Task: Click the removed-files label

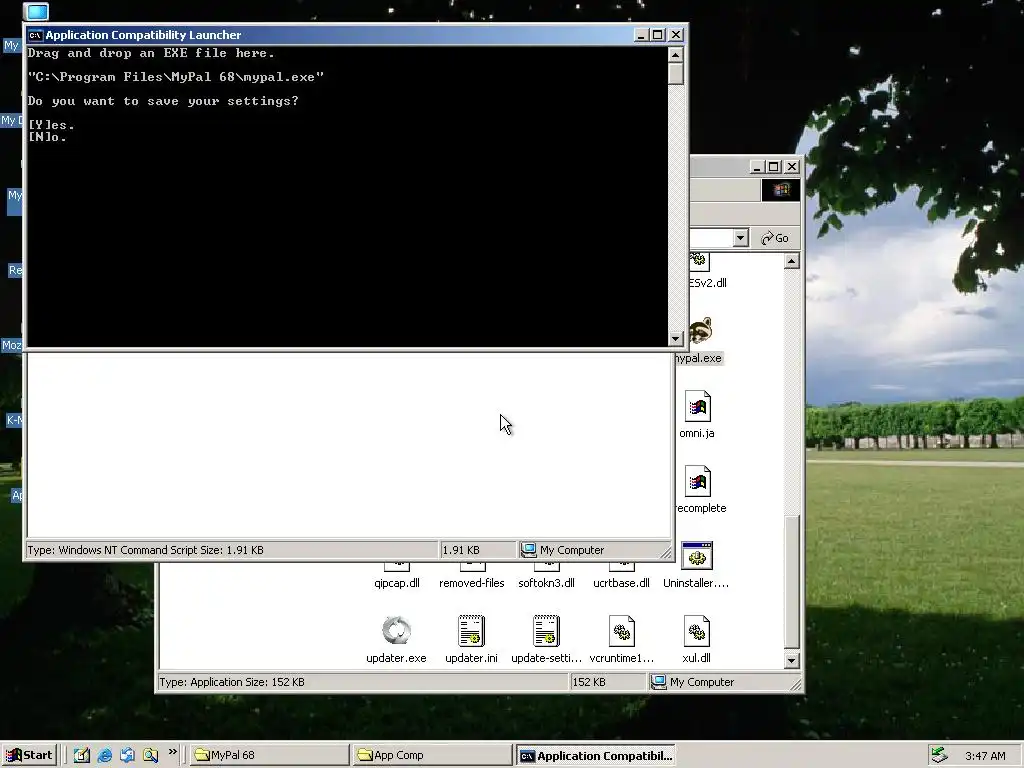Action: pyautogui.click(x=472, y=583)
